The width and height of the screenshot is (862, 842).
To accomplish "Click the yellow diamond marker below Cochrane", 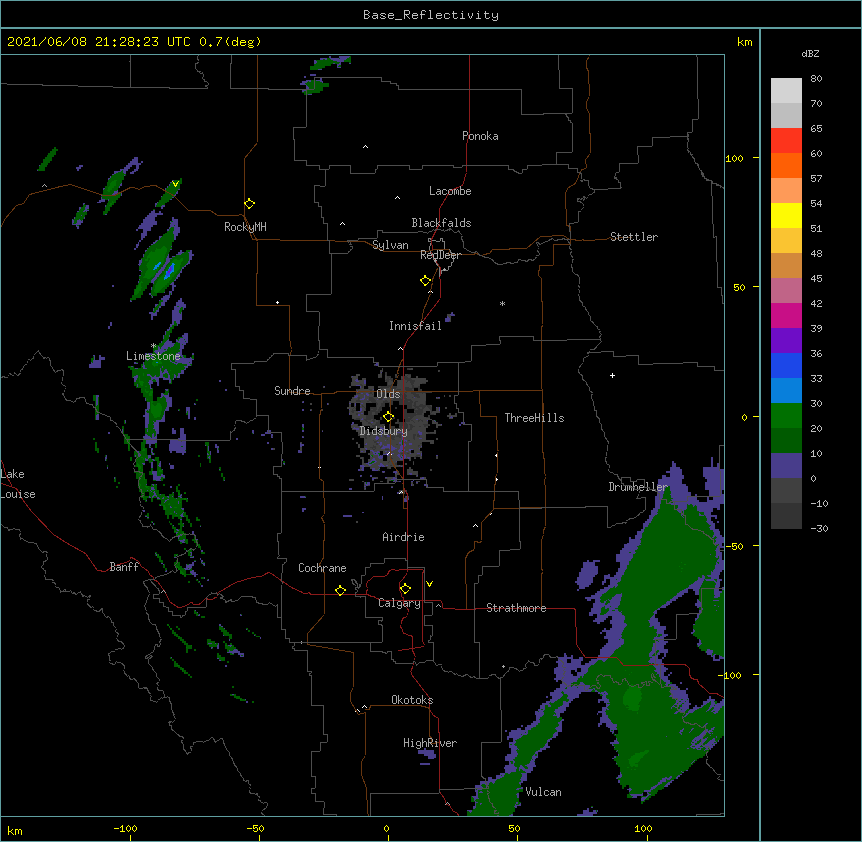I will (x=340, y=590).
